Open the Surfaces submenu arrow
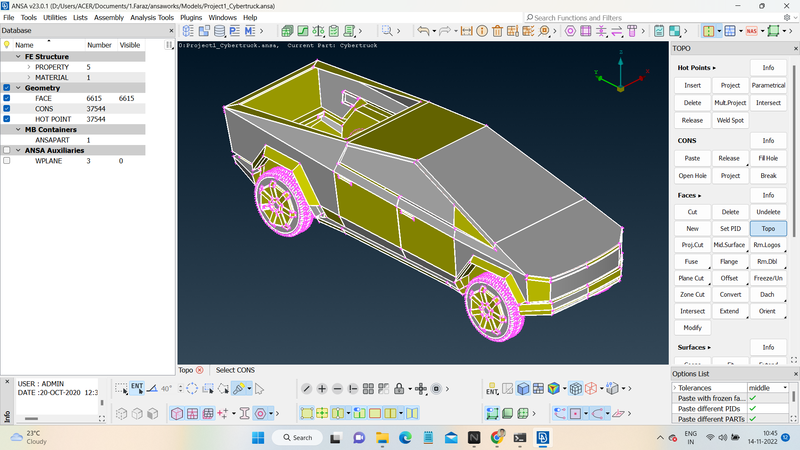Viewport: 800px width, 450px height. click(709, 347)
